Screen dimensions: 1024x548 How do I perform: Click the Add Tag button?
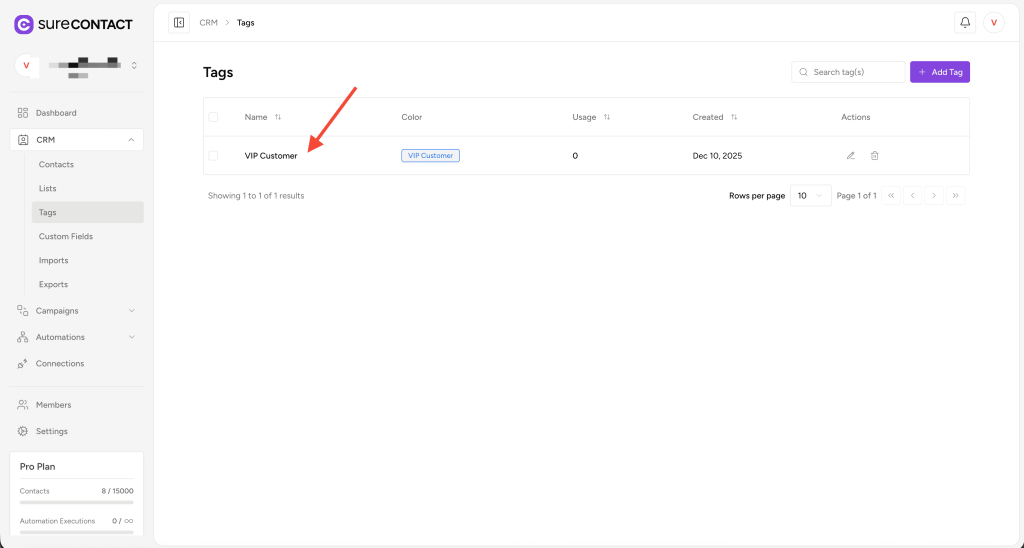coord(939,72)
